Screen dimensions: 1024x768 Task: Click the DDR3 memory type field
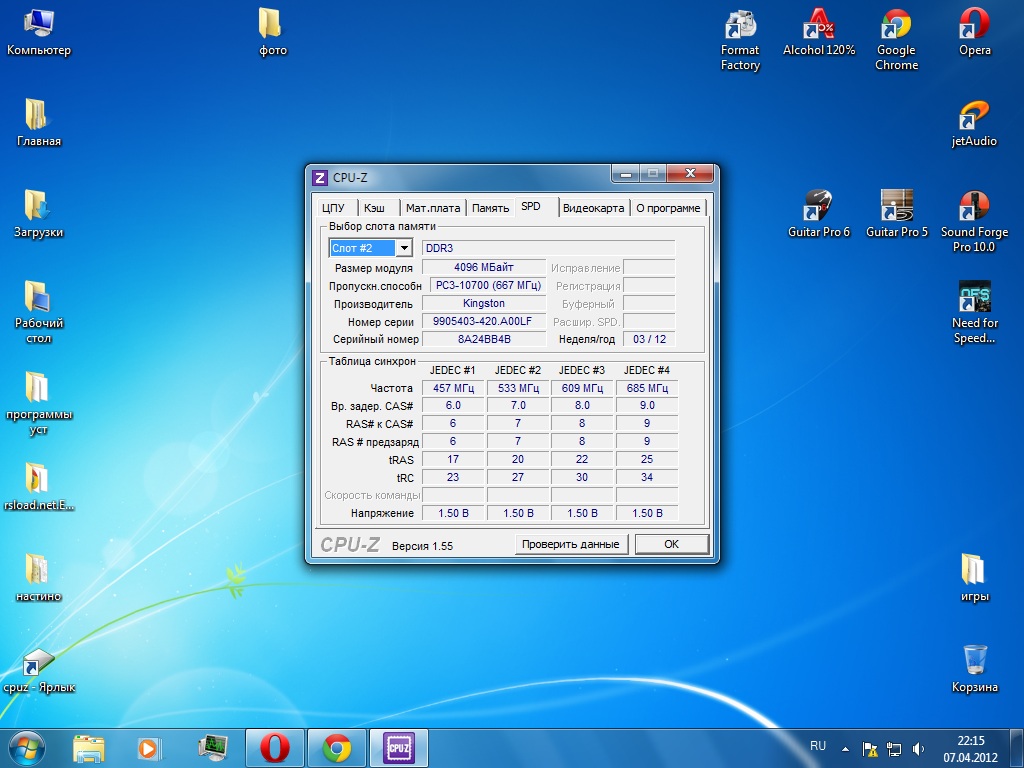549,248
